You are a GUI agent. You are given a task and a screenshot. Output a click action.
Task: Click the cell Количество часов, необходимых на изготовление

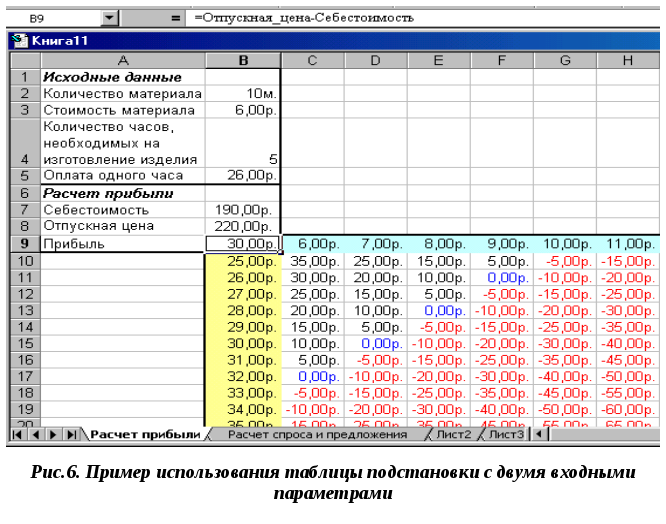point(123,143)
